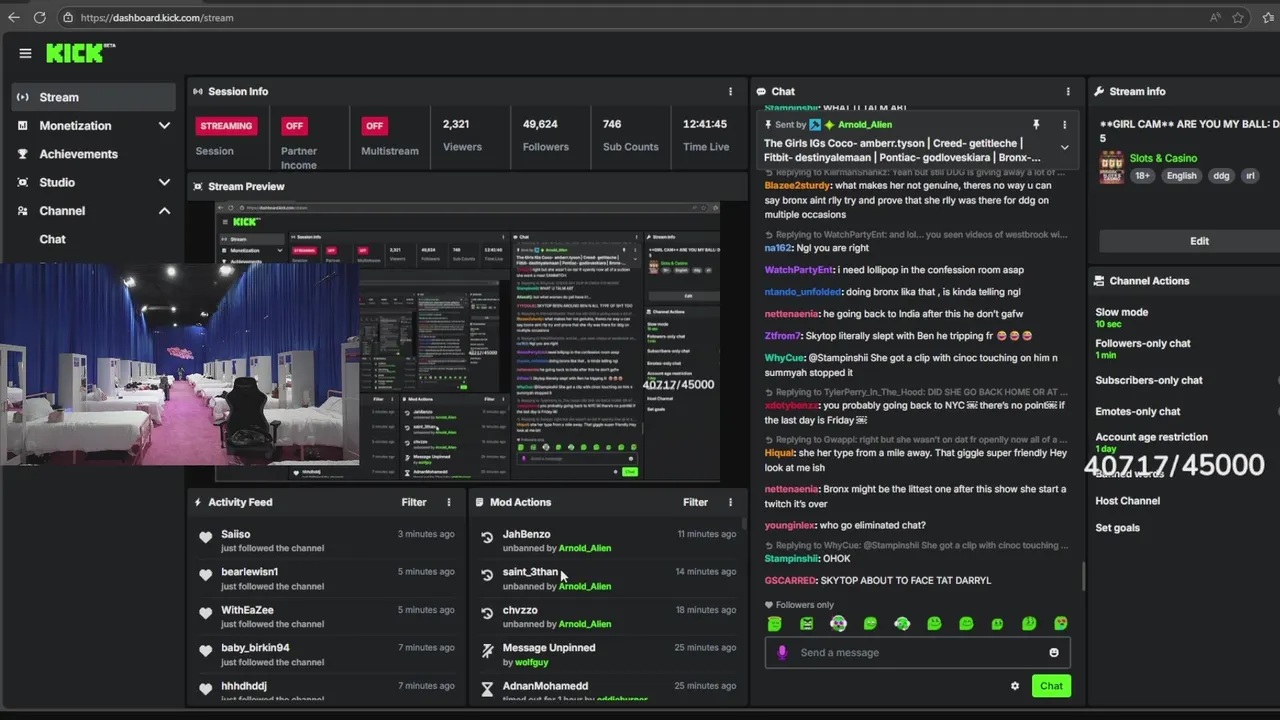1280x720 pixels.
Task: Click the Slots & Casino category thumbnail
Action: [x=1111, y=167]
